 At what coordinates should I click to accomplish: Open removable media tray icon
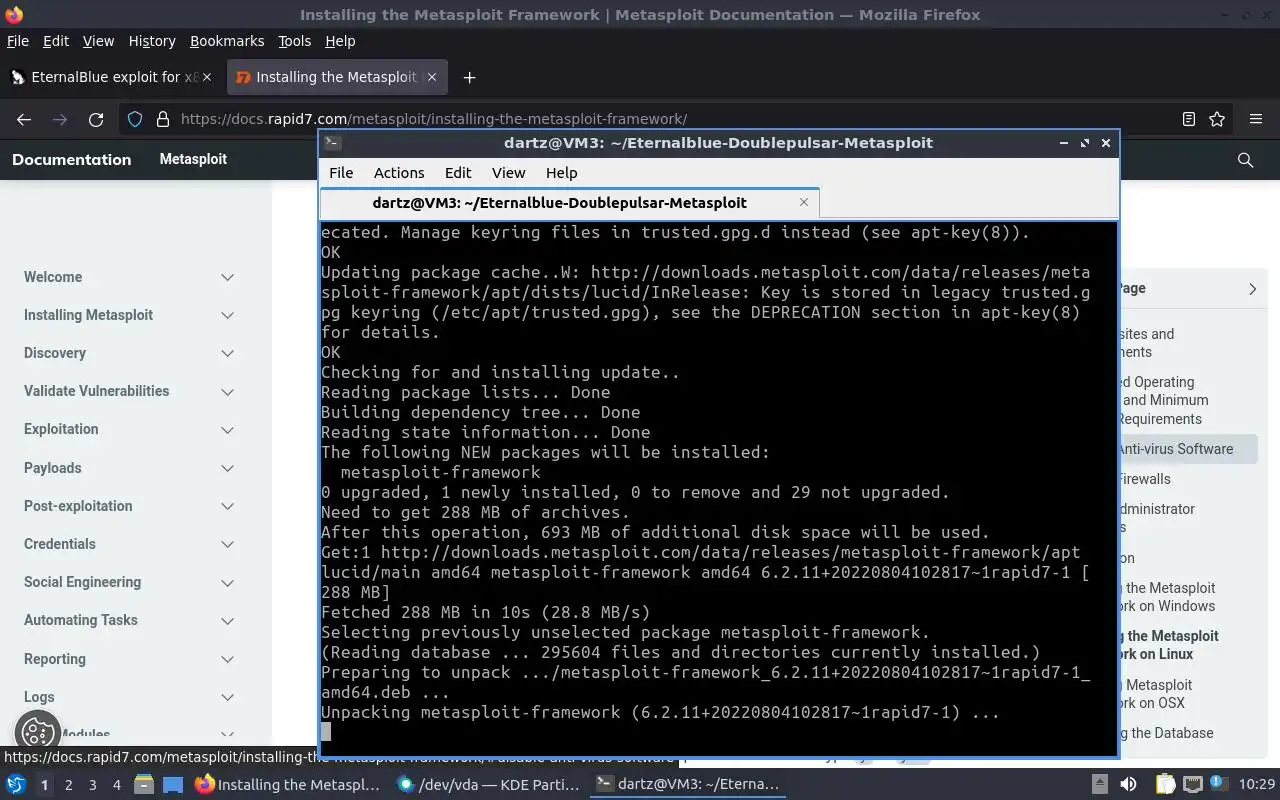pyautogui.click(x=1099, y=785)
